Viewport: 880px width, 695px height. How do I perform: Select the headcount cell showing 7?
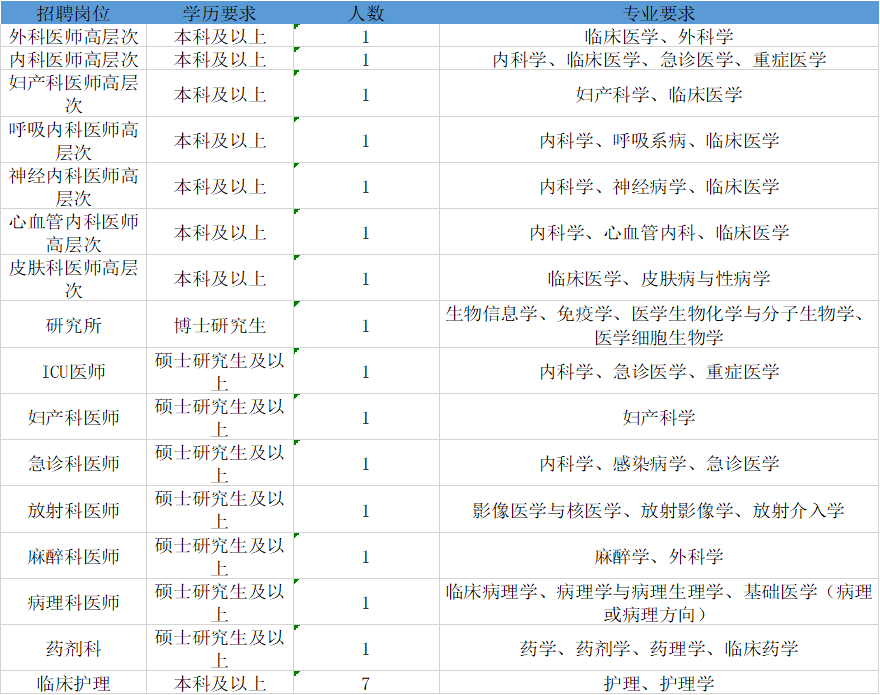[366, 684]
